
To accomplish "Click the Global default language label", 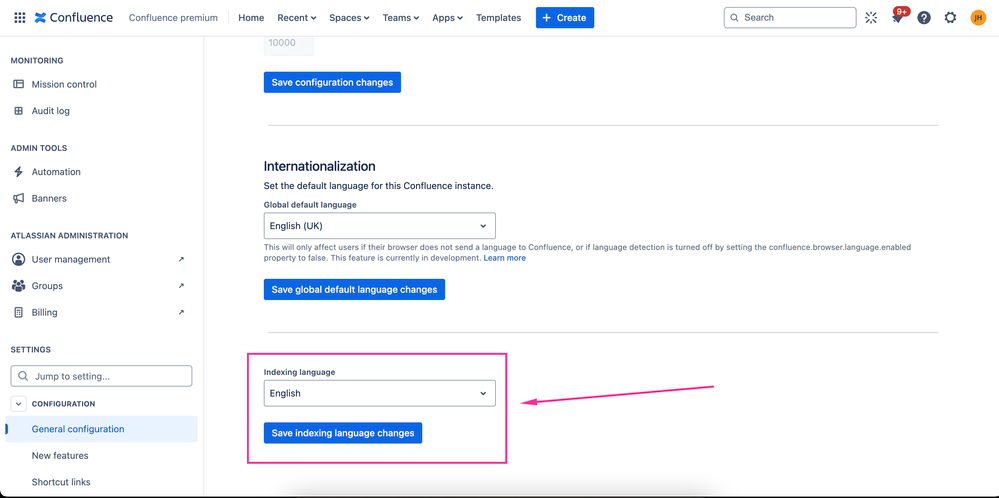I will (x=310, y=204).
